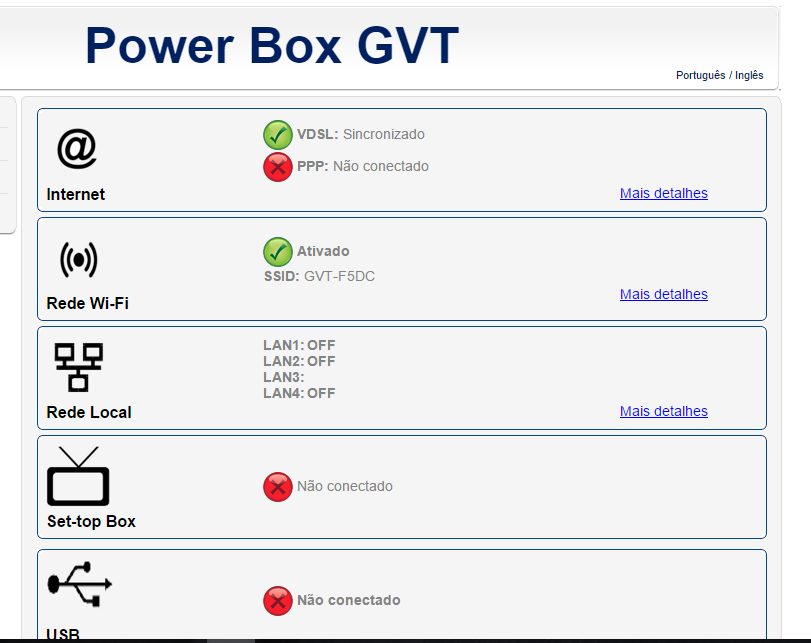The image size is (811, 643).
Task: Click the Set-top Box TV icon
Action: (x=78, y=476)
